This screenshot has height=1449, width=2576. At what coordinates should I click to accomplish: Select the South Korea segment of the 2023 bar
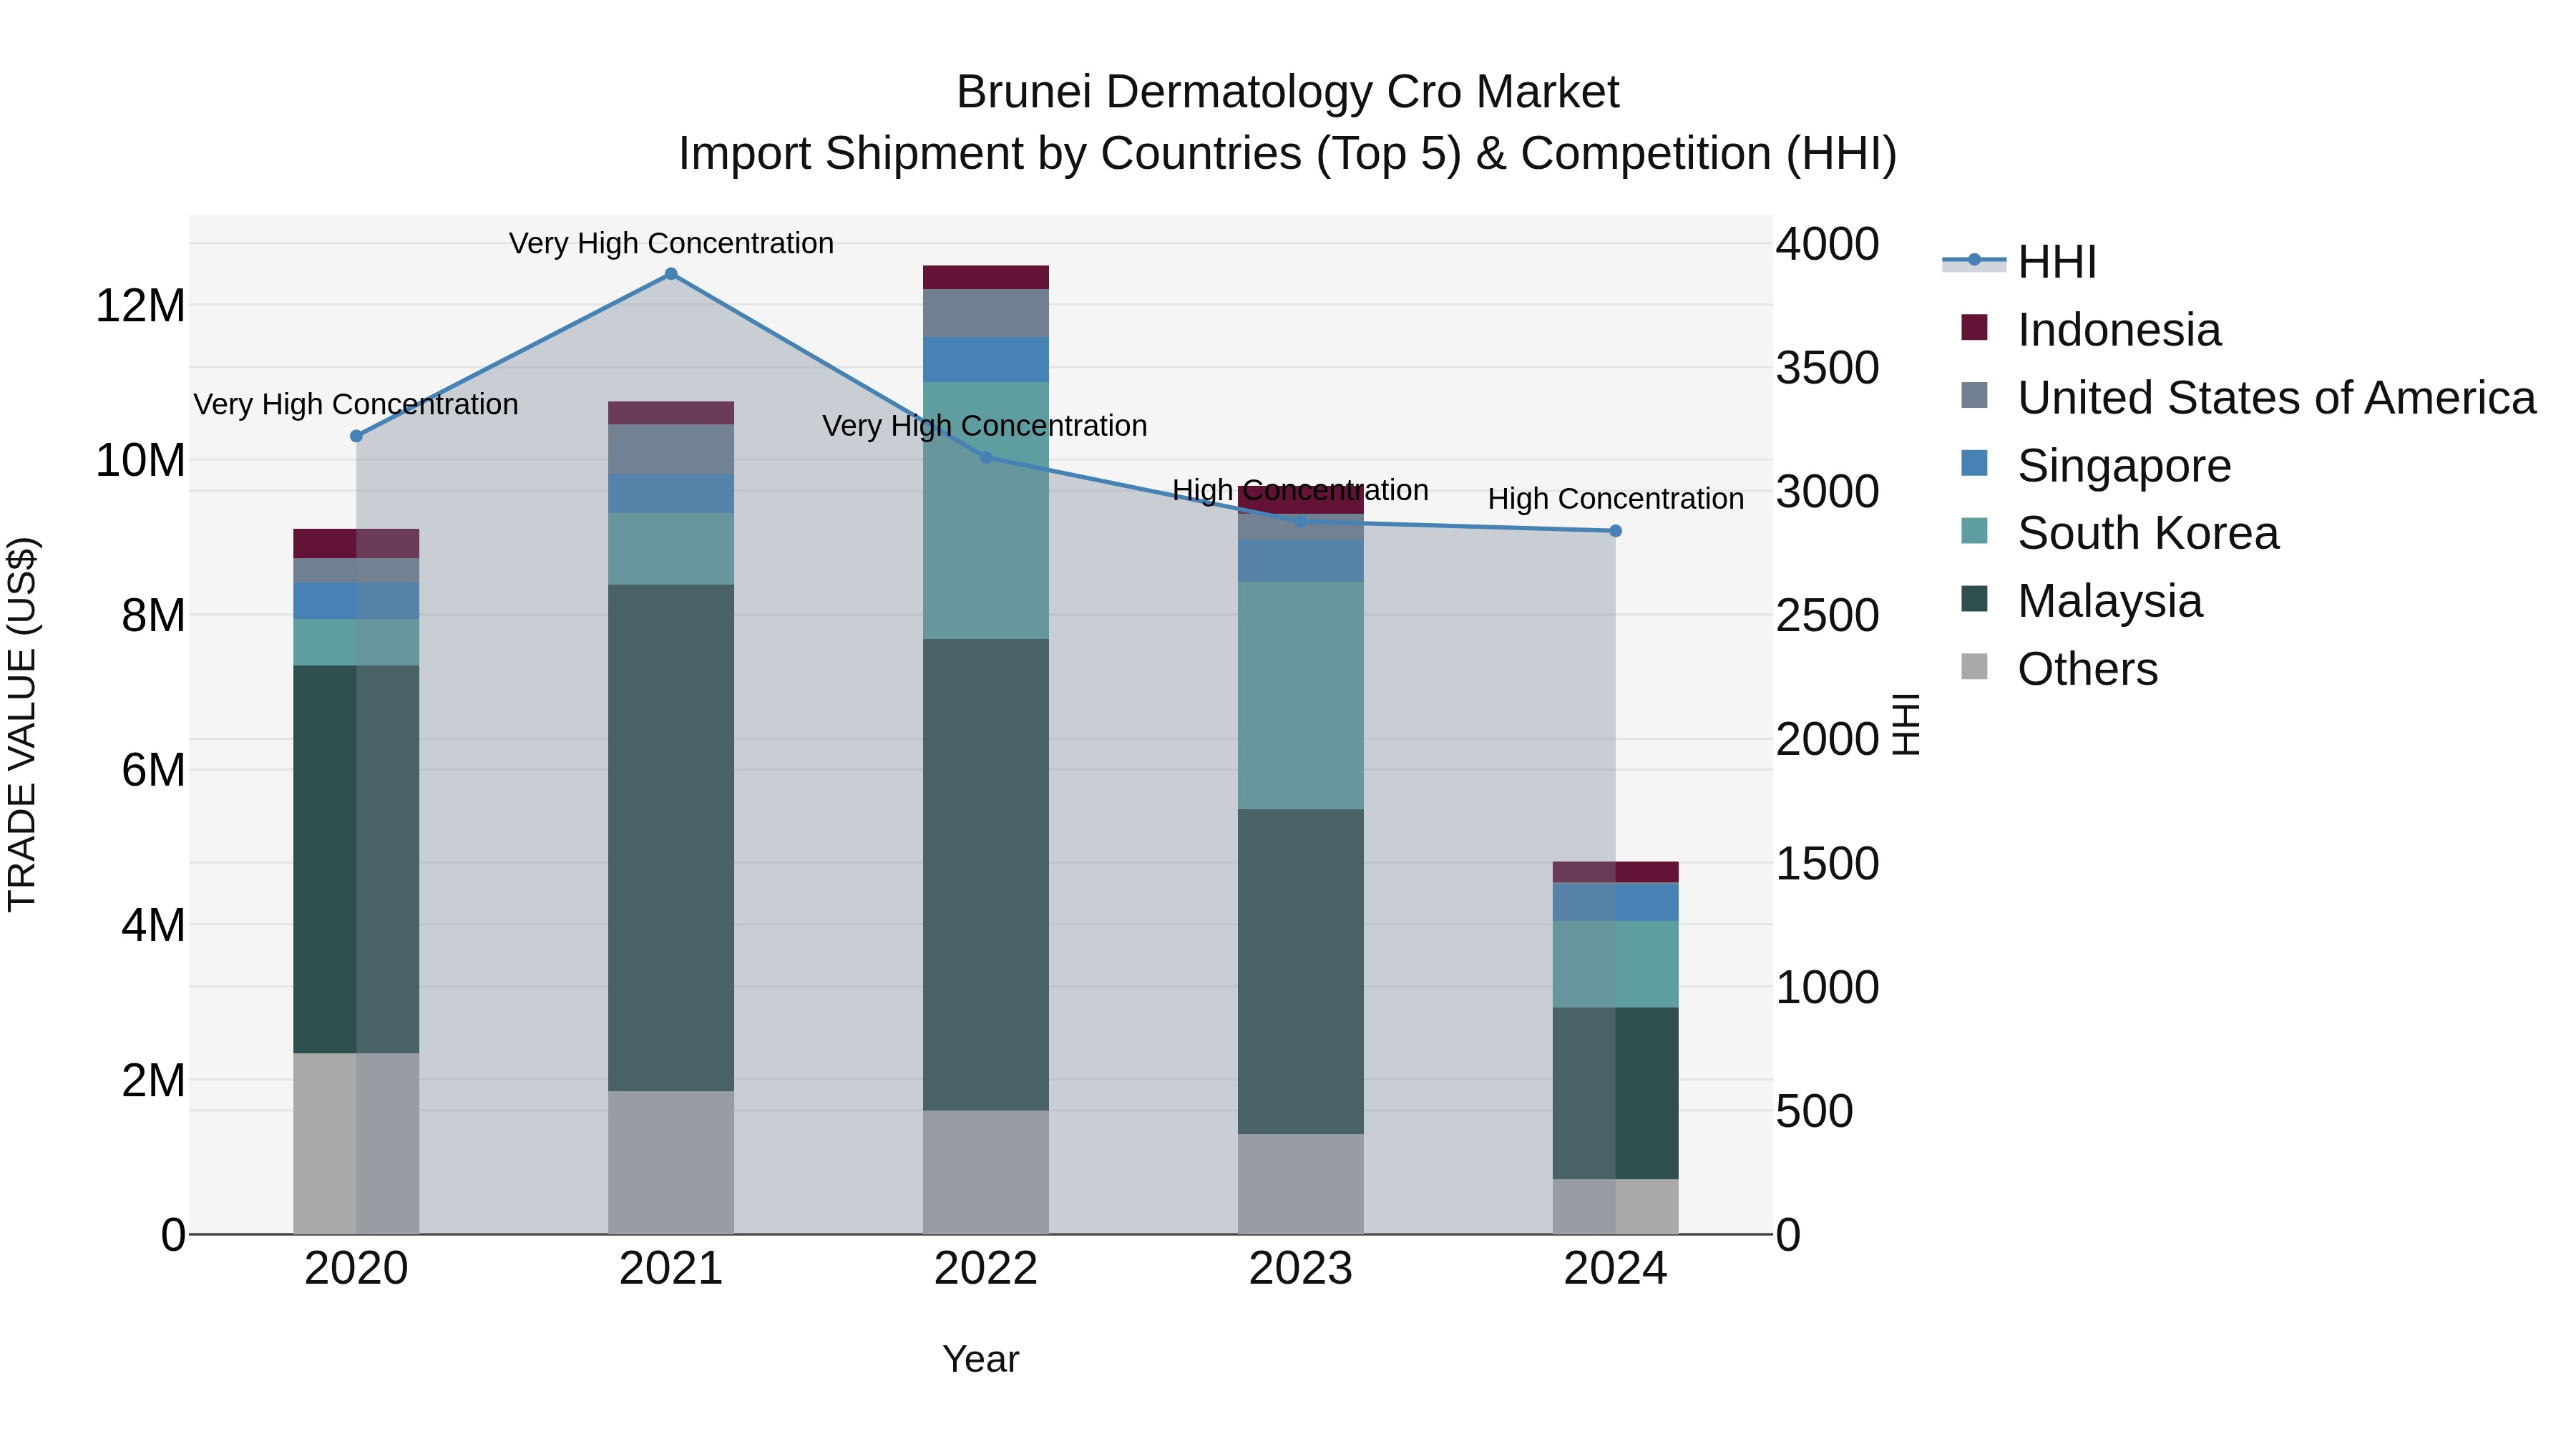(x=1300, y=696)
